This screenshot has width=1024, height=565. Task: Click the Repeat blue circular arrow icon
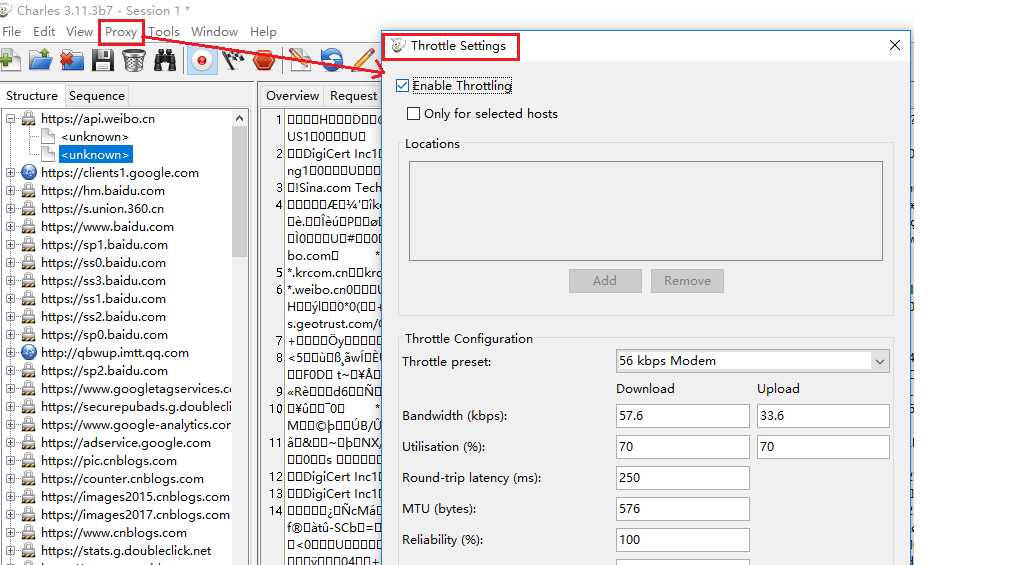[x=332, y=60]
